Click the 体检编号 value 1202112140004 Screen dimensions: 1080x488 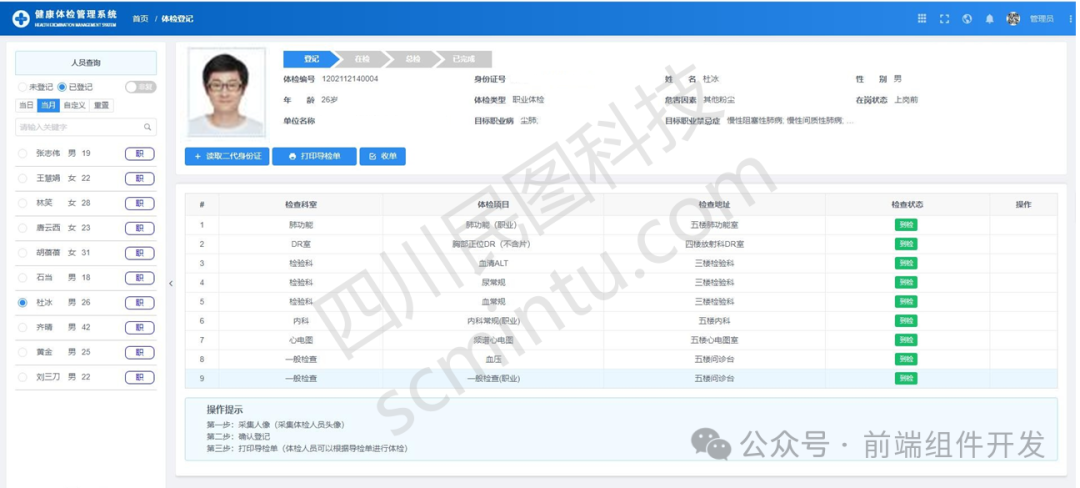click(350, 78)
